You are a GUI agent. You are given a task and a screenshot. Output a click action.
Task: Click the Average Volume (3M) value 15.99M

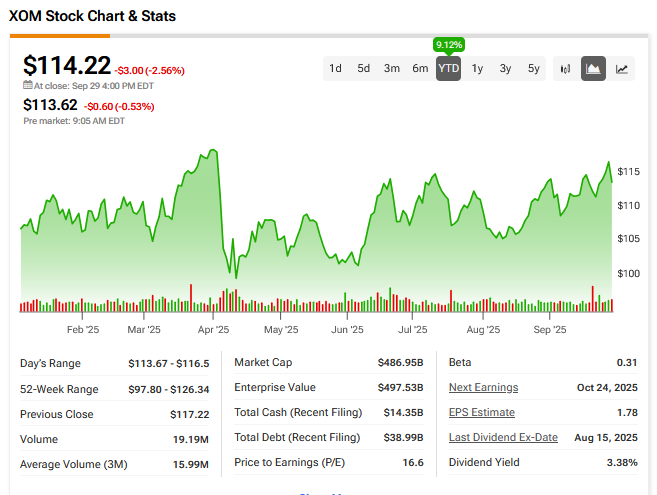point(191,464)
